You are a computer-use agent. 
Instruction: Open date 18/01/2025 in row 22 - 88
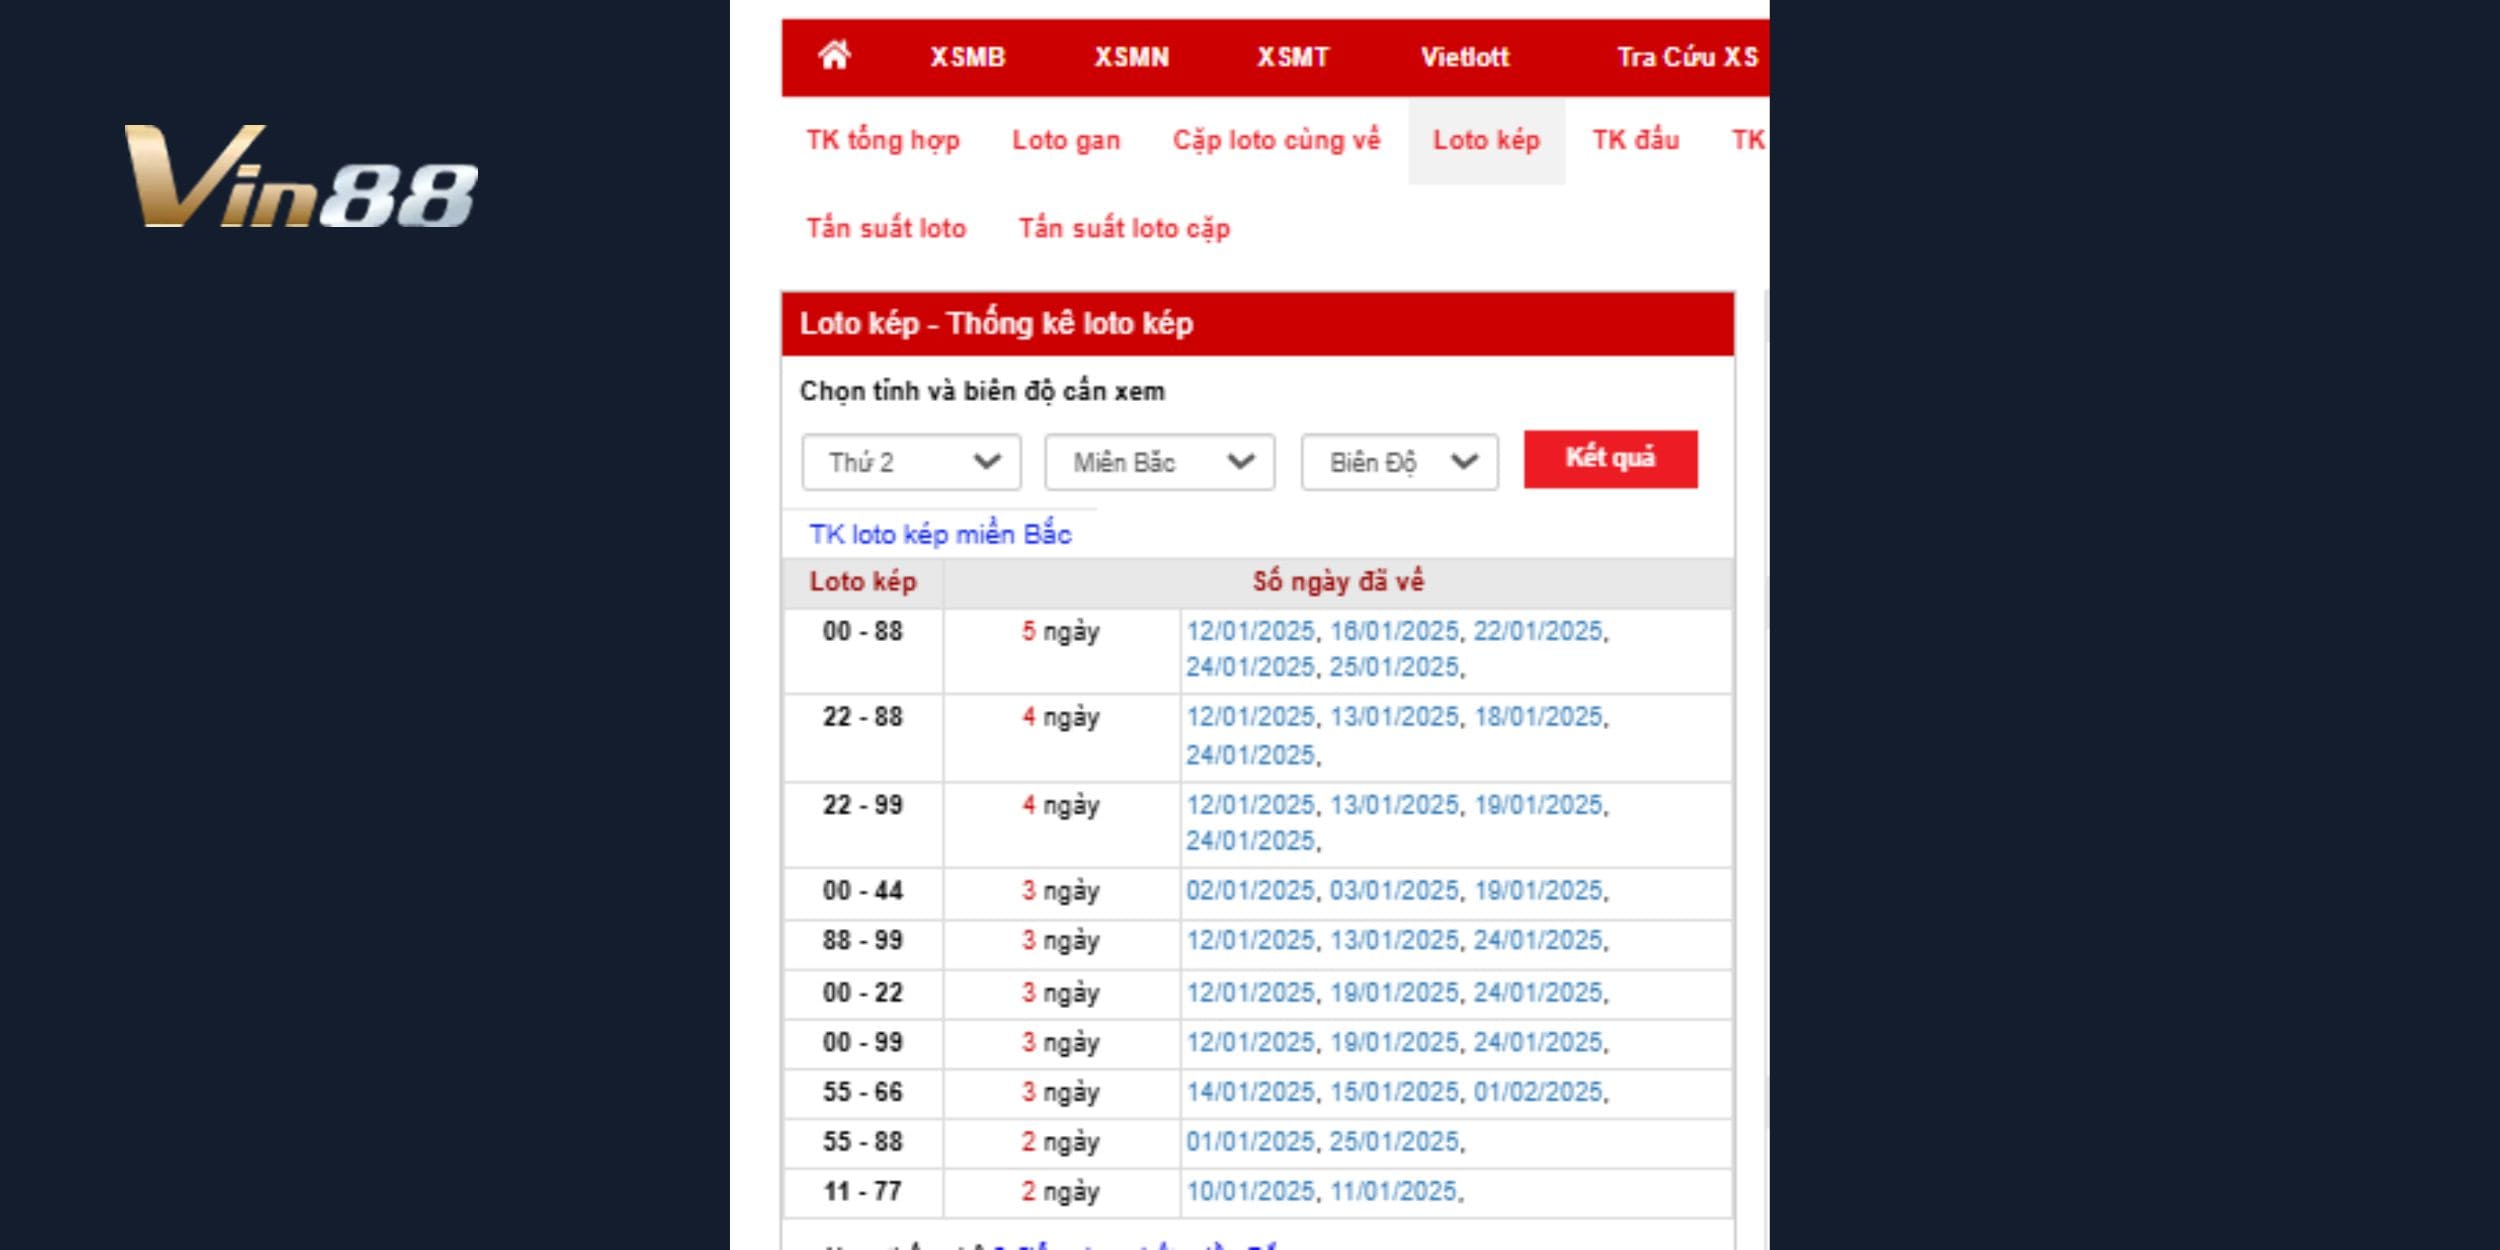[1538, 717]
